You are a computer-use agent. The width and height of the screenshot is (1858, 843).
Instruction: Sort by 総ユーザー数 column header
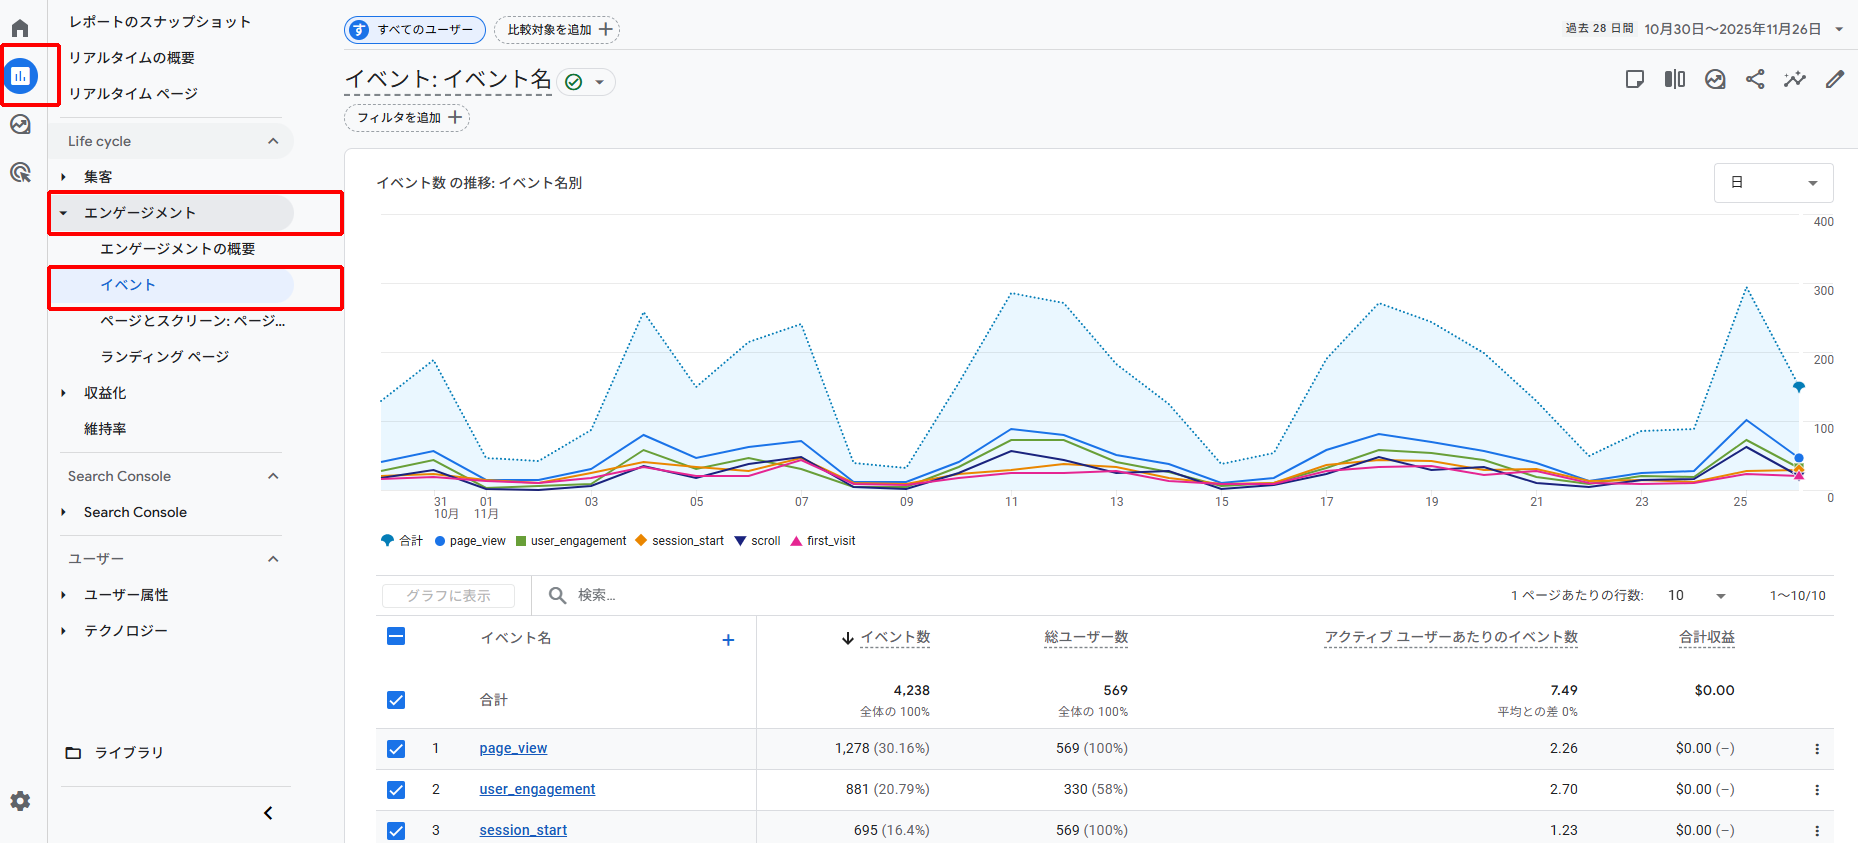pos(1086,638)
